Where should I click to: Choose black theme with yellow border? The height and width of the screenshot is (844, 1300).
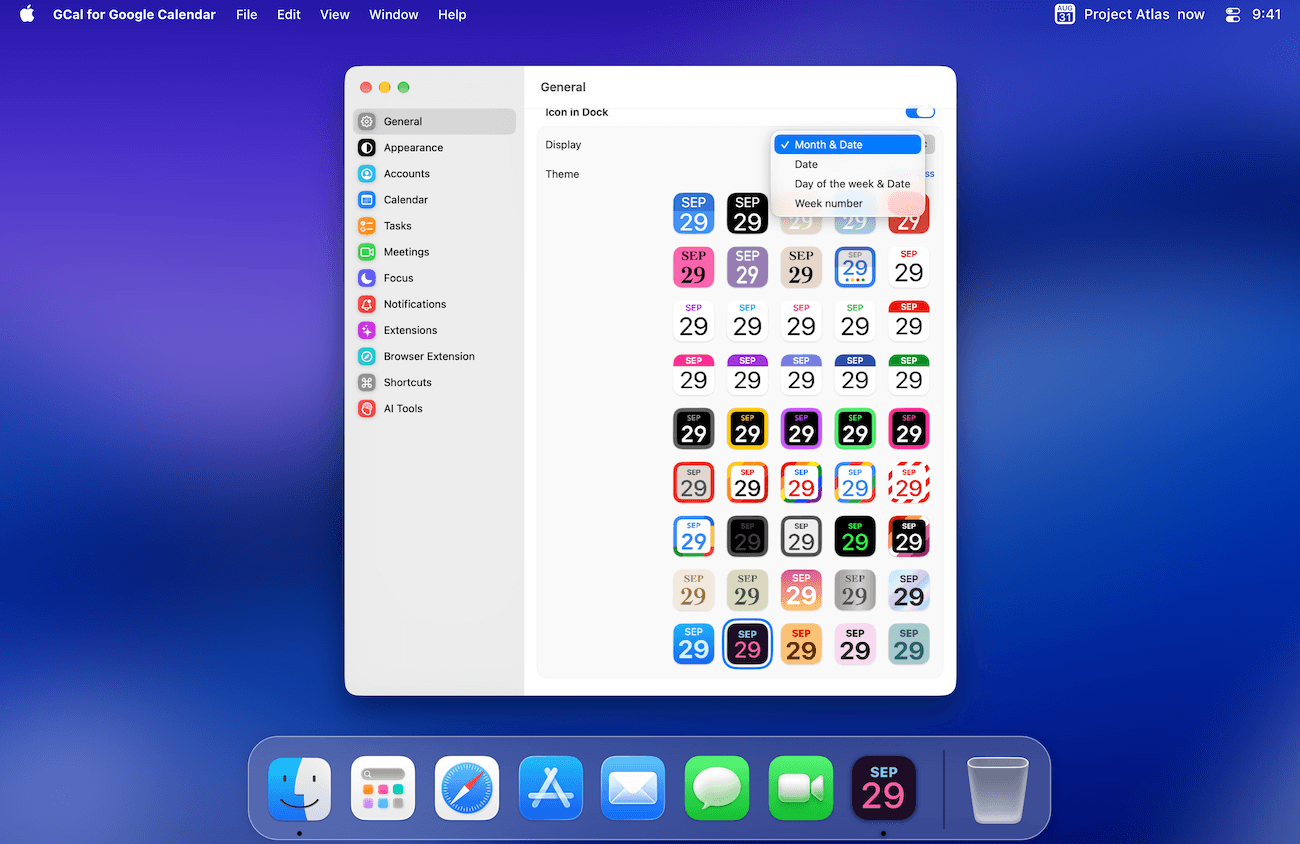click(747, 428)
